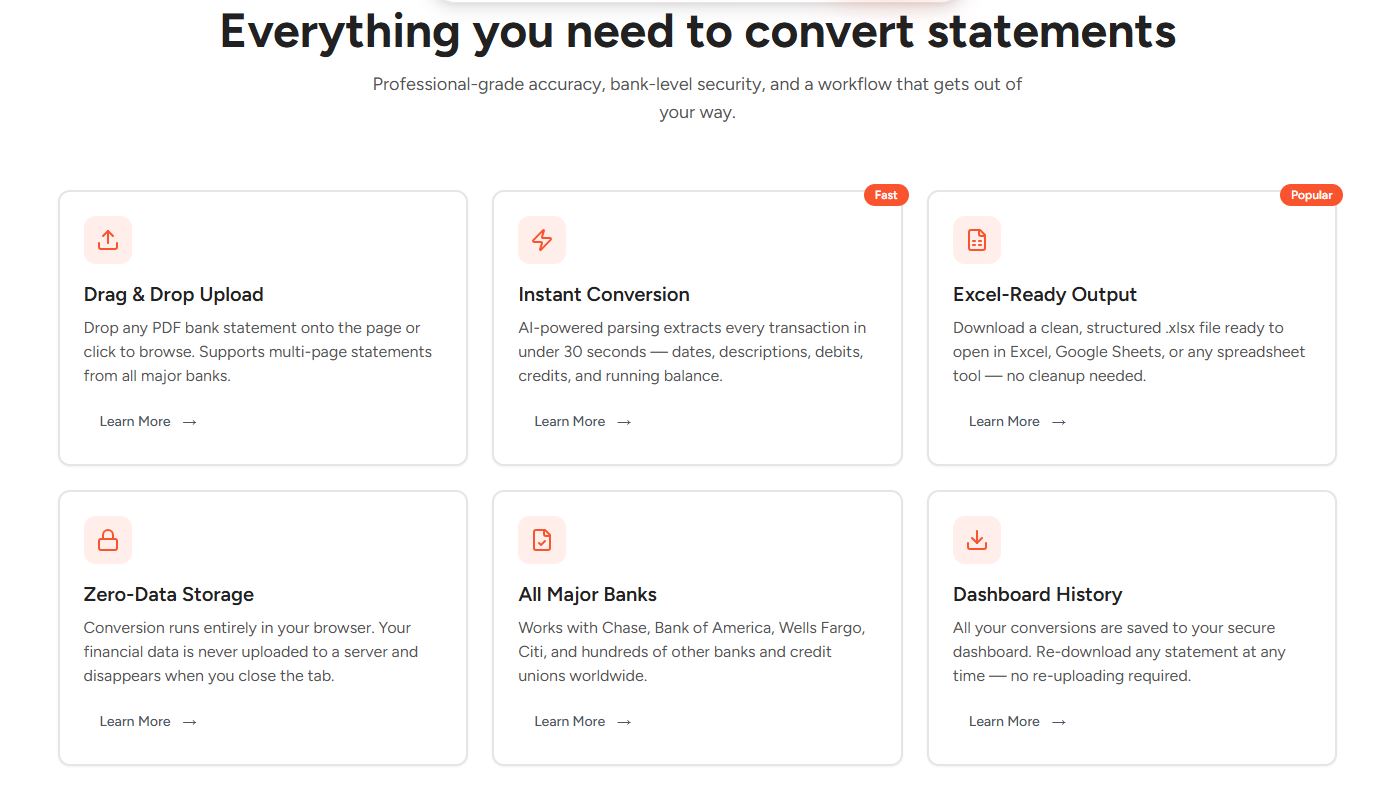Follow Learn More link for All Major Banks

[x=582, y=722]
